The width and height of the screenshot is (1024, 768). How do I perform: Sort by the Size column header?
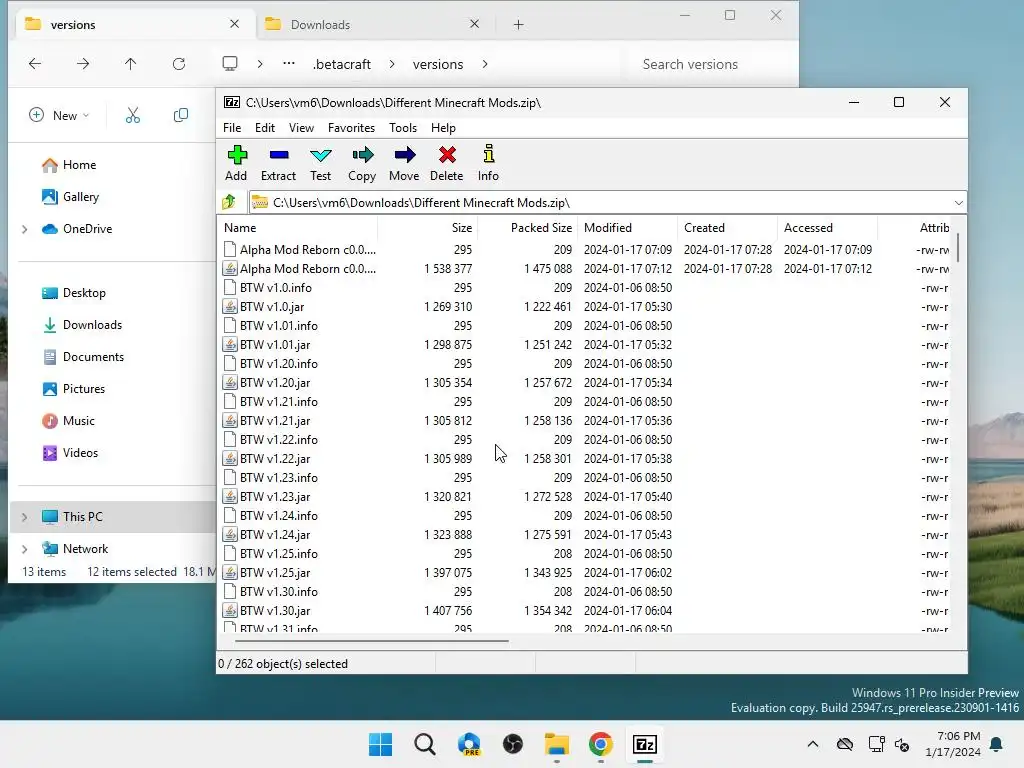tap(428, 228)
